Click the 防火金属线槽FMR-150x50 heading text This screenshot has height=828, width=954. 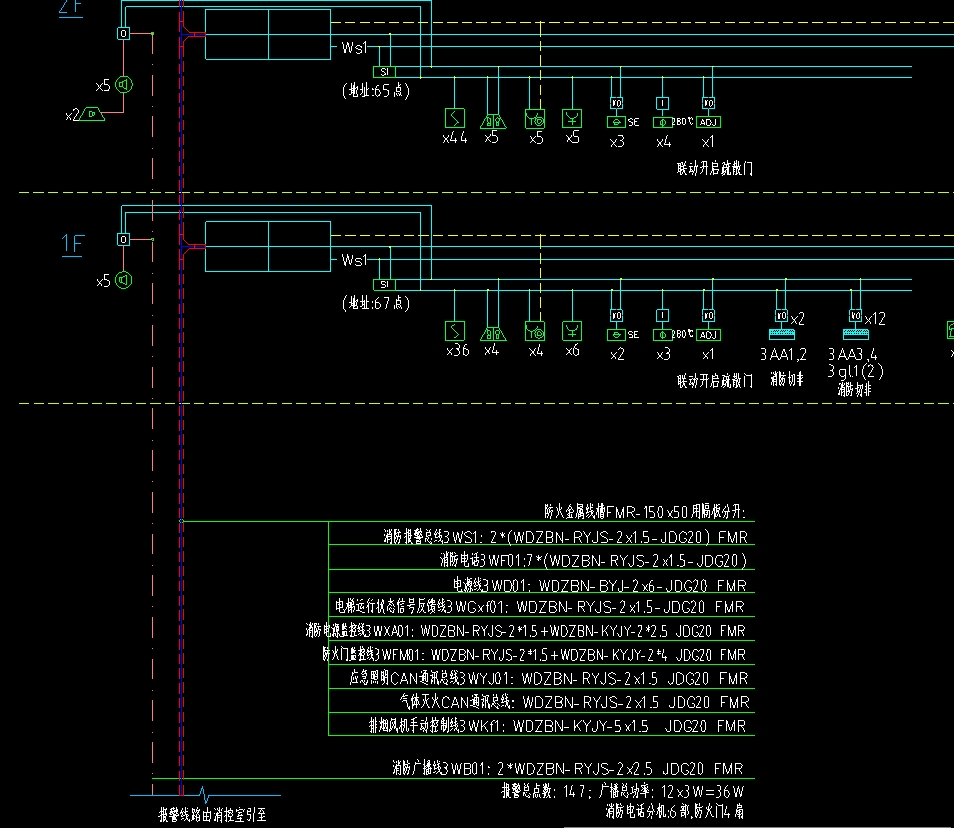(645, 512)
